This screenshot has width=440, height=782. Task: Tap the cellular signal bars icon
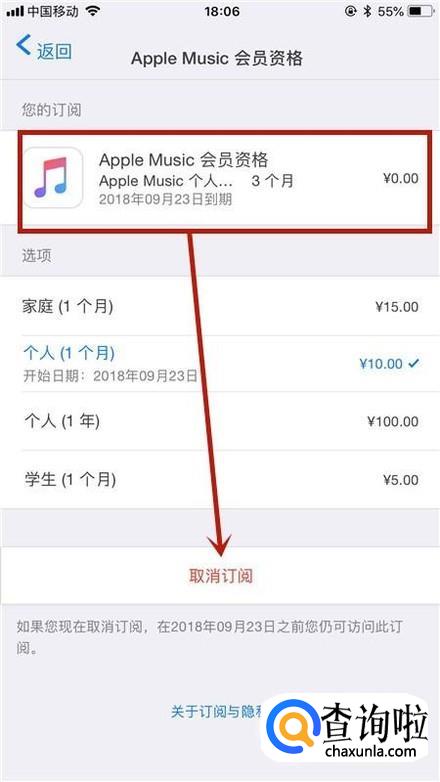tap(15, 11)
